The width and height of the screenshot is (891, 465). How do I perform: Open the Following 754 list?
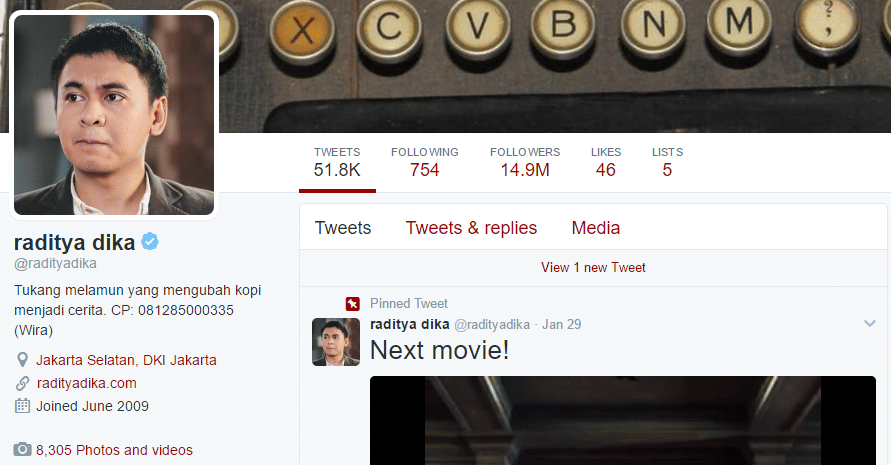pos(424,162)
